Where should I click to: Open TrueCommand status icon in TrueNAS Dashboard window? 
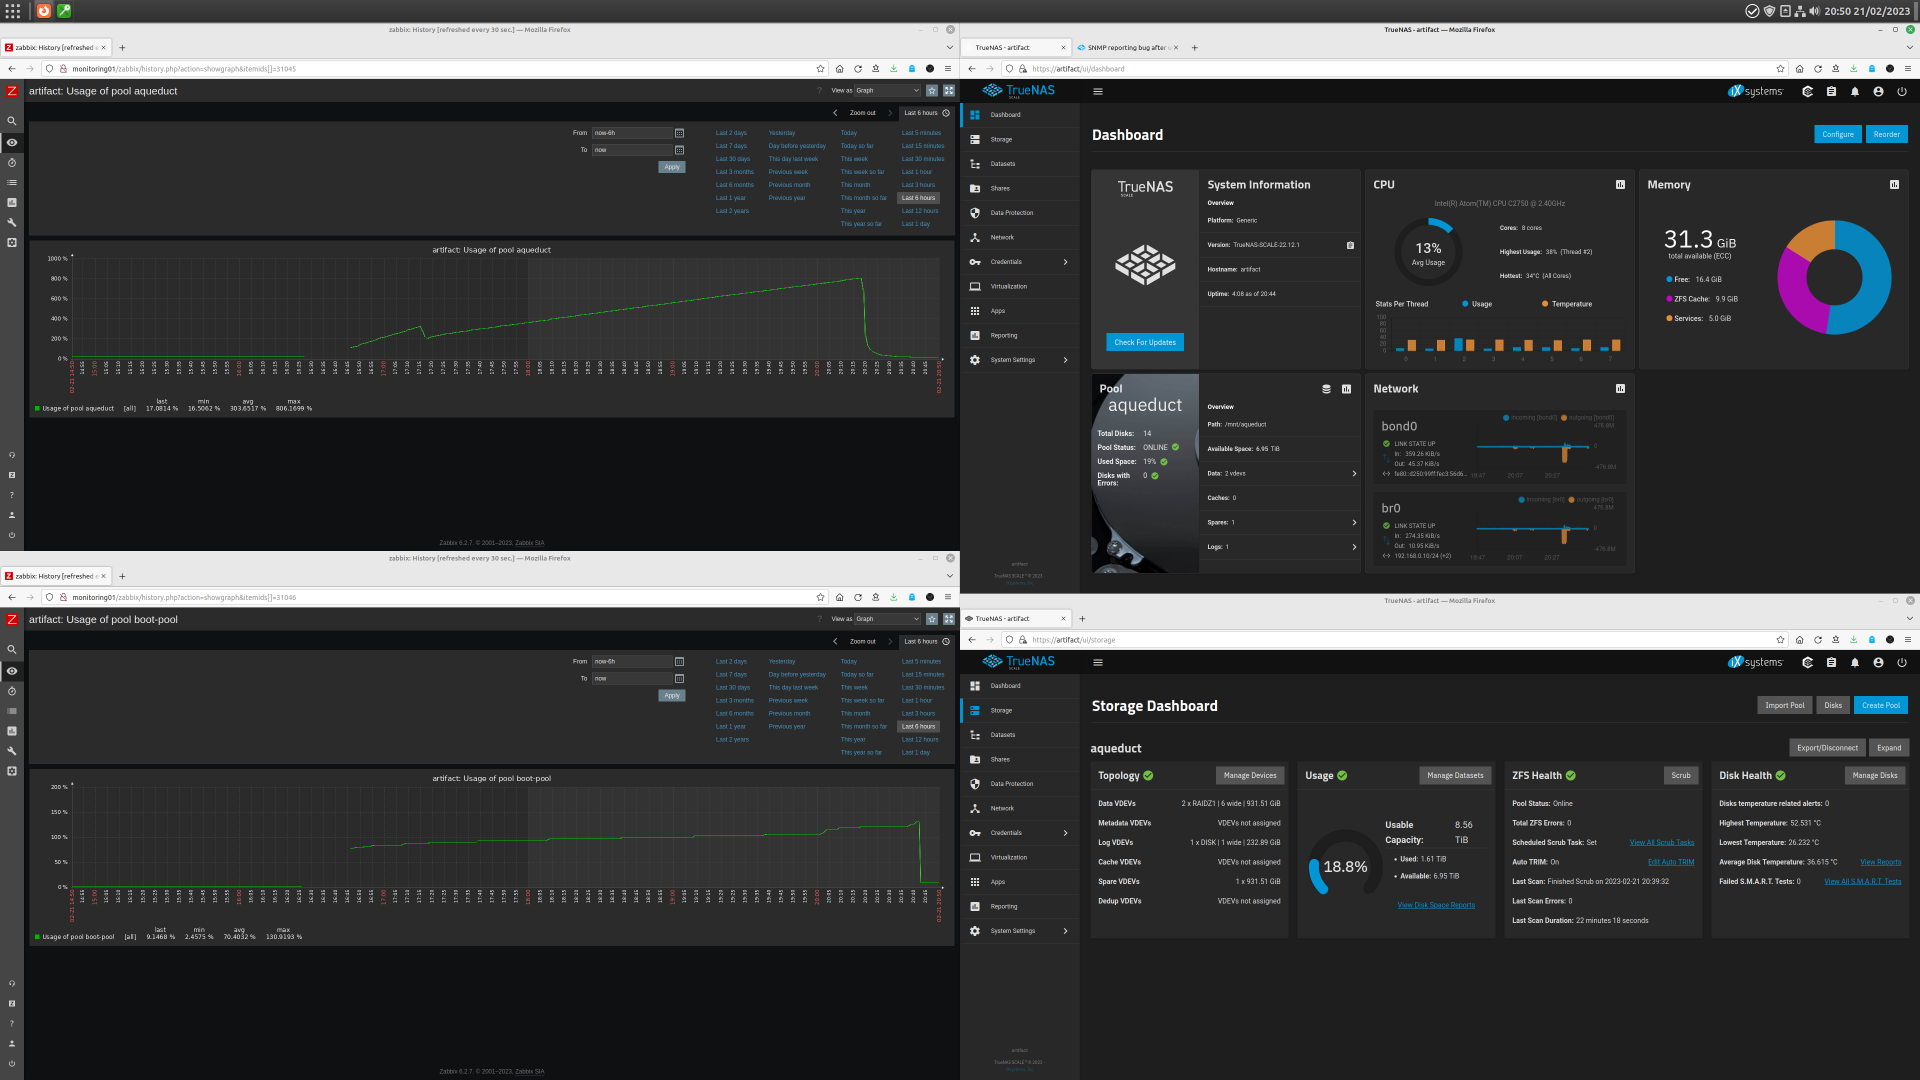tap(1807, 91)
